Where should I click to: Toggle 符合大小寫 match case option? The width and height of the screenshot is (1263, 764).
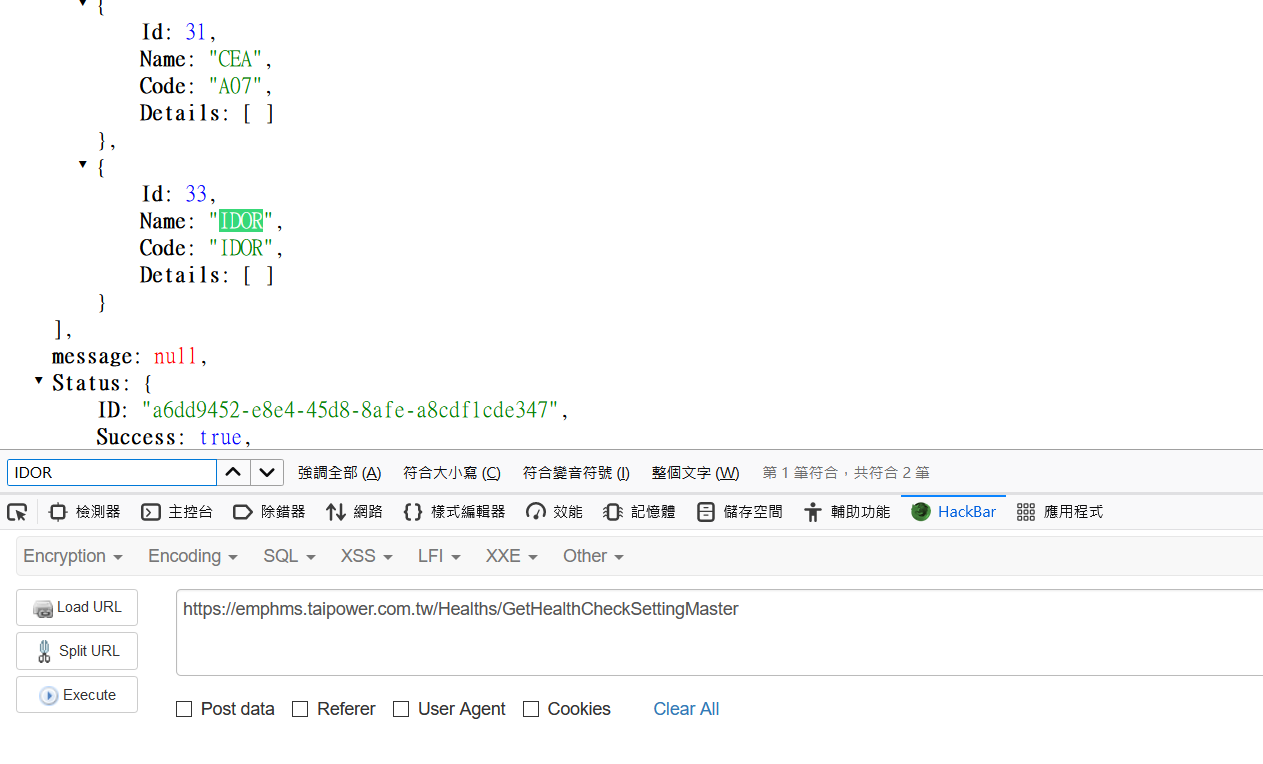click(x=452, y=473)
